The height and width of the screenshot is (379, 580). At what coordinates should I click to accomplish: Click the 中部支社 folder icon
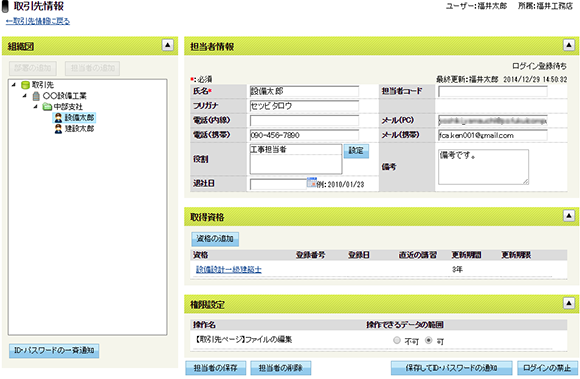click(47, 107)
